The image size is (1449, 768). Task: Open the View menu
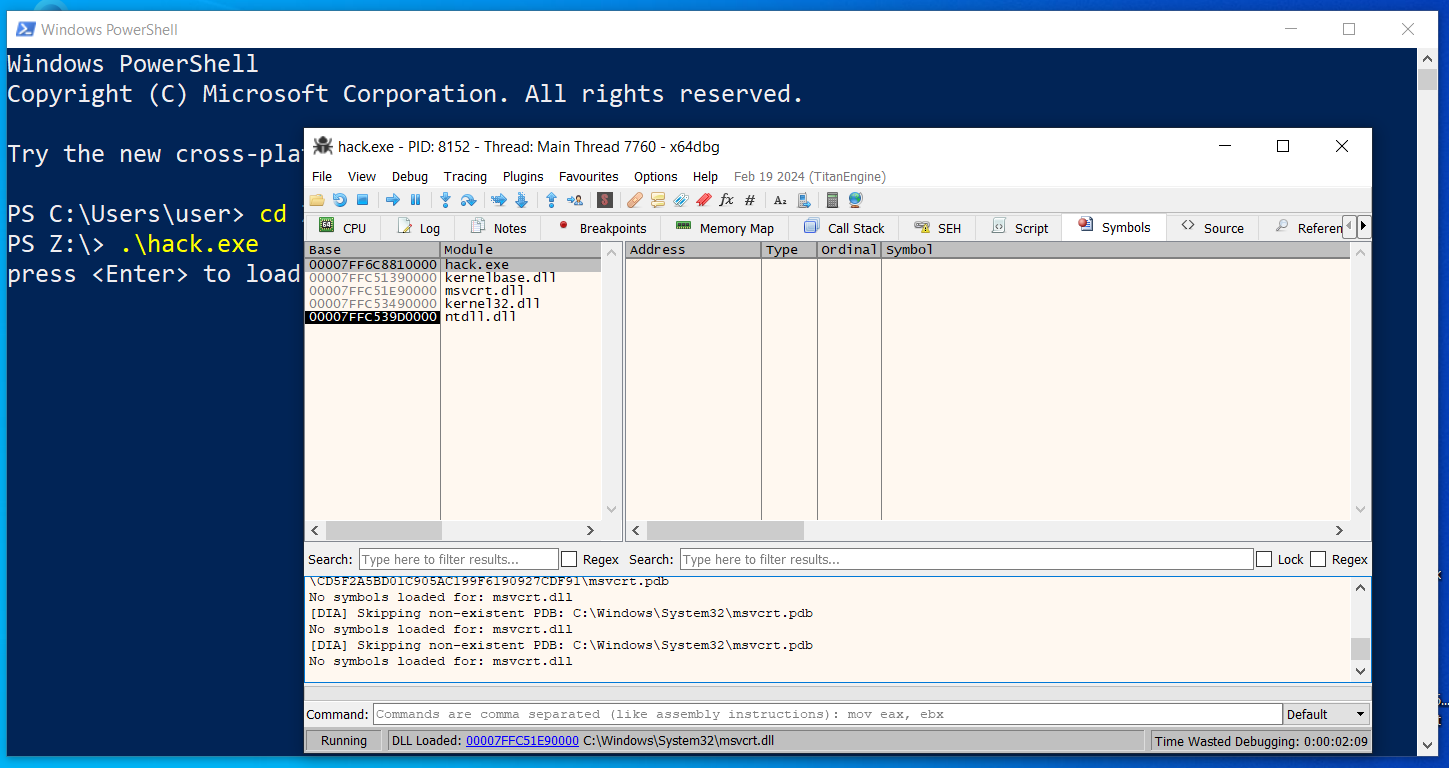click(x=362, y=176)
